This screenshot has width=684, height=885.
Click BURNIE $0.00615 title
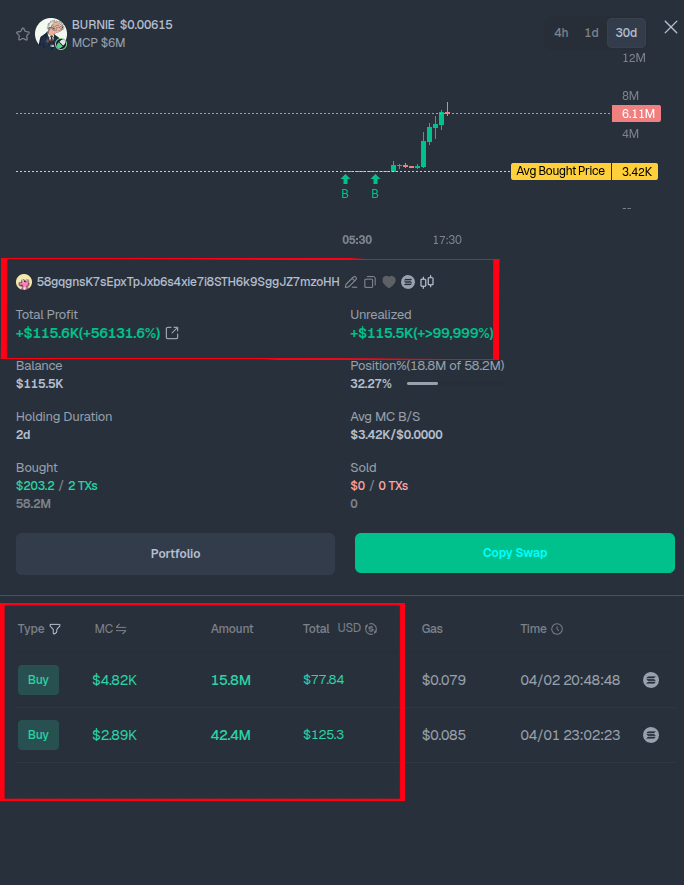point(122,25)
